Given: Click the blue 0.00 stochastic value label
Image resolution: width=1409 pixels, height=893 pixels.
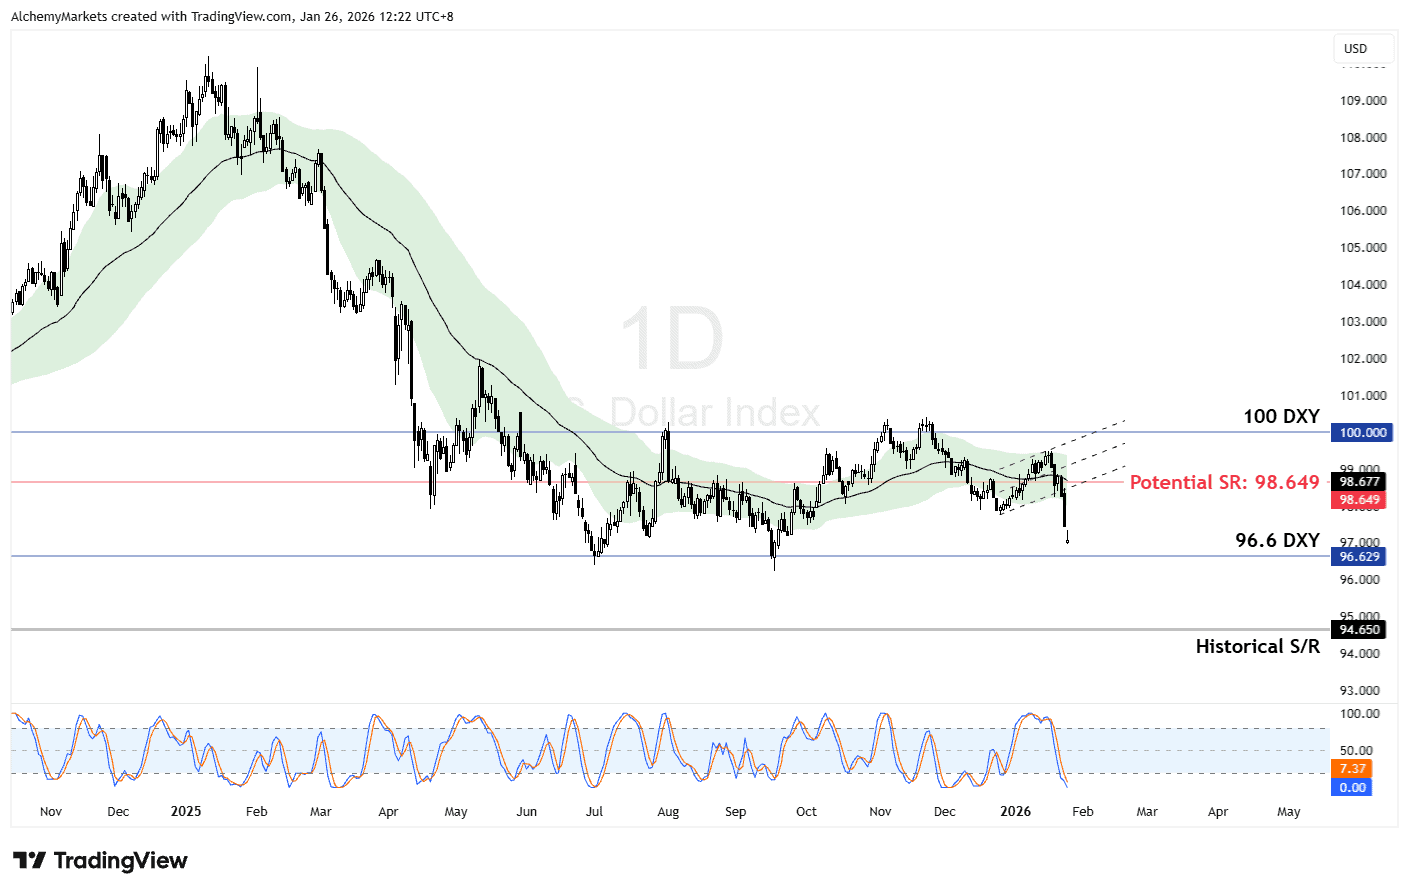Looking at the screenshot, I should click(x=1352, y=788).
